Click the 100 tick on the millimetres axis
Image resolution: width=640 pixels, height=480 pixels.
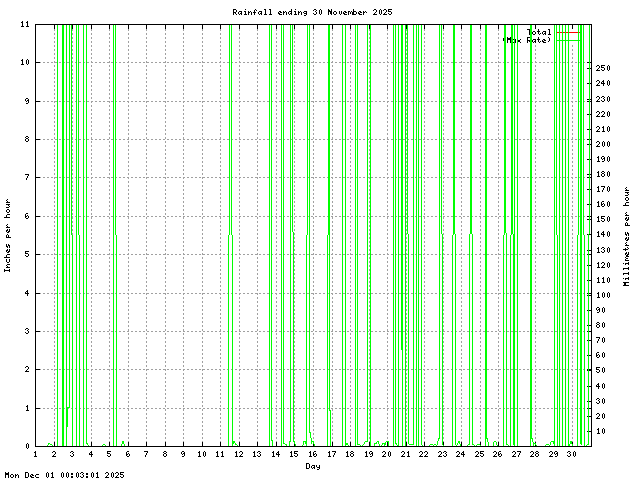tap(603, 295)
